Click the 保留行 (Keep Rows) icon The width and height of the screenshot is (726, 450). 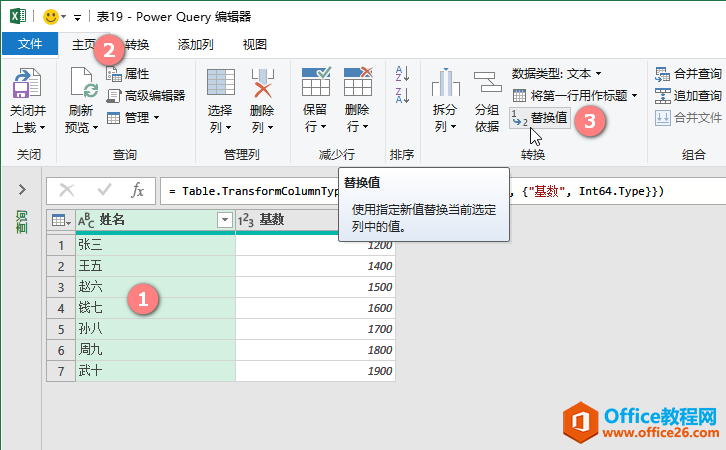(x=316, y=85)
